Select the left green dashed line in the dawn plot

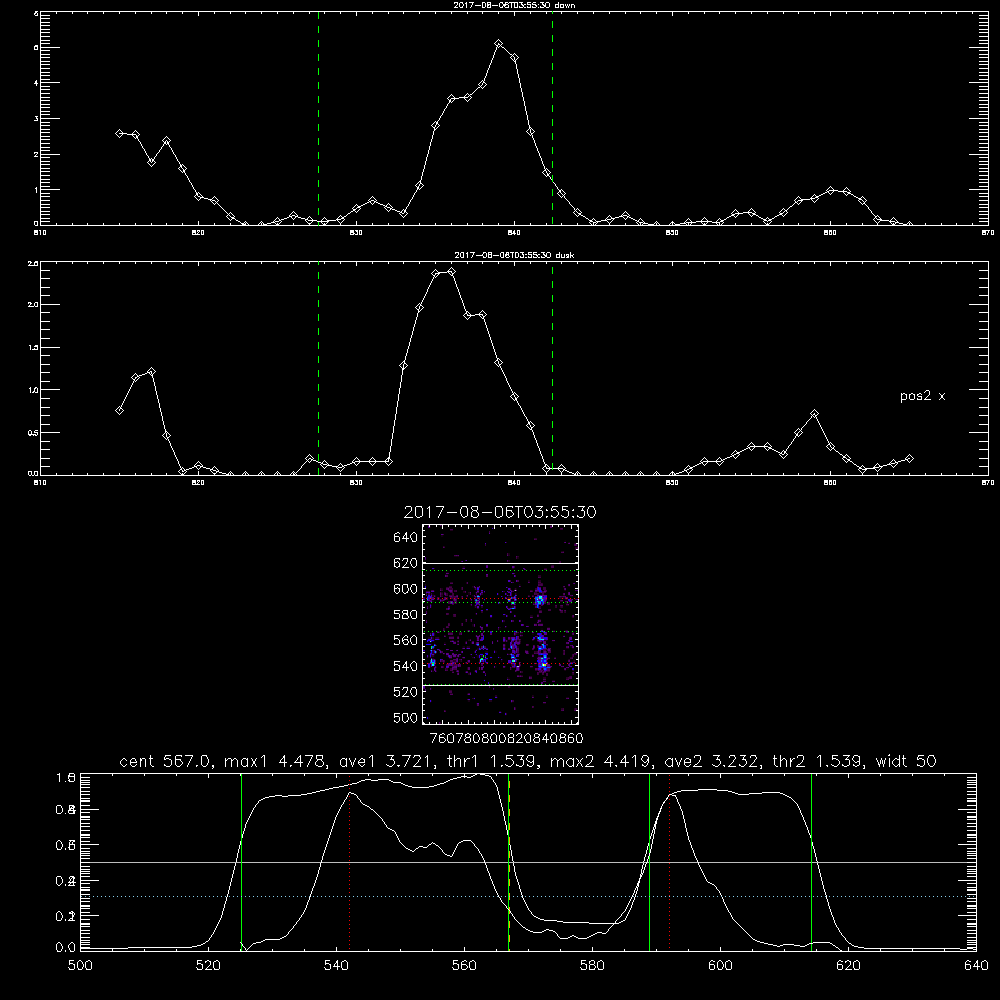click(x=318, y=118)
